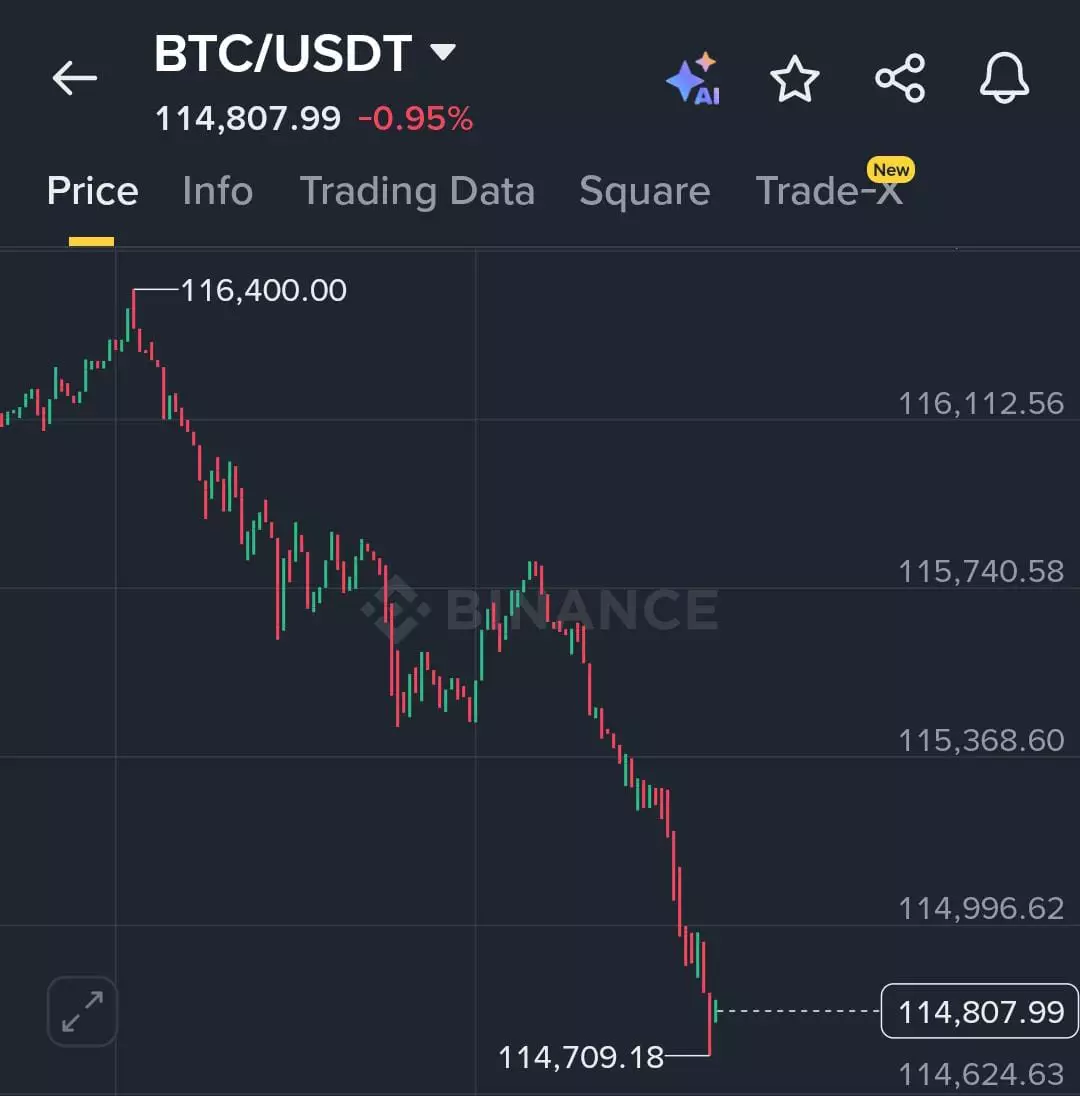1080x1096 pixels.
Task: Tap the -0.95% change percentage
Action: coord(415,120)
